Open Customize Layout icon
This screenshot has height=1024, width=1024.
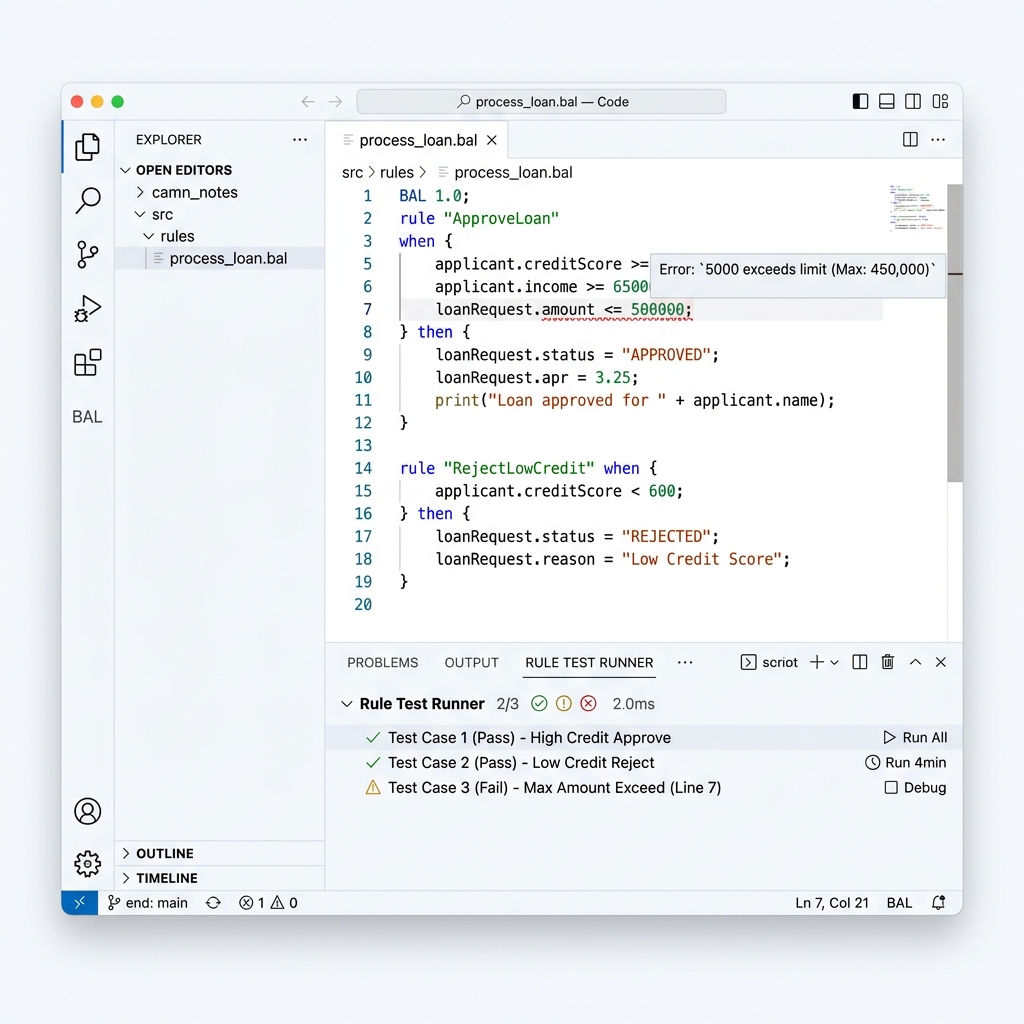pyautogui.click(x=940, y=101)
